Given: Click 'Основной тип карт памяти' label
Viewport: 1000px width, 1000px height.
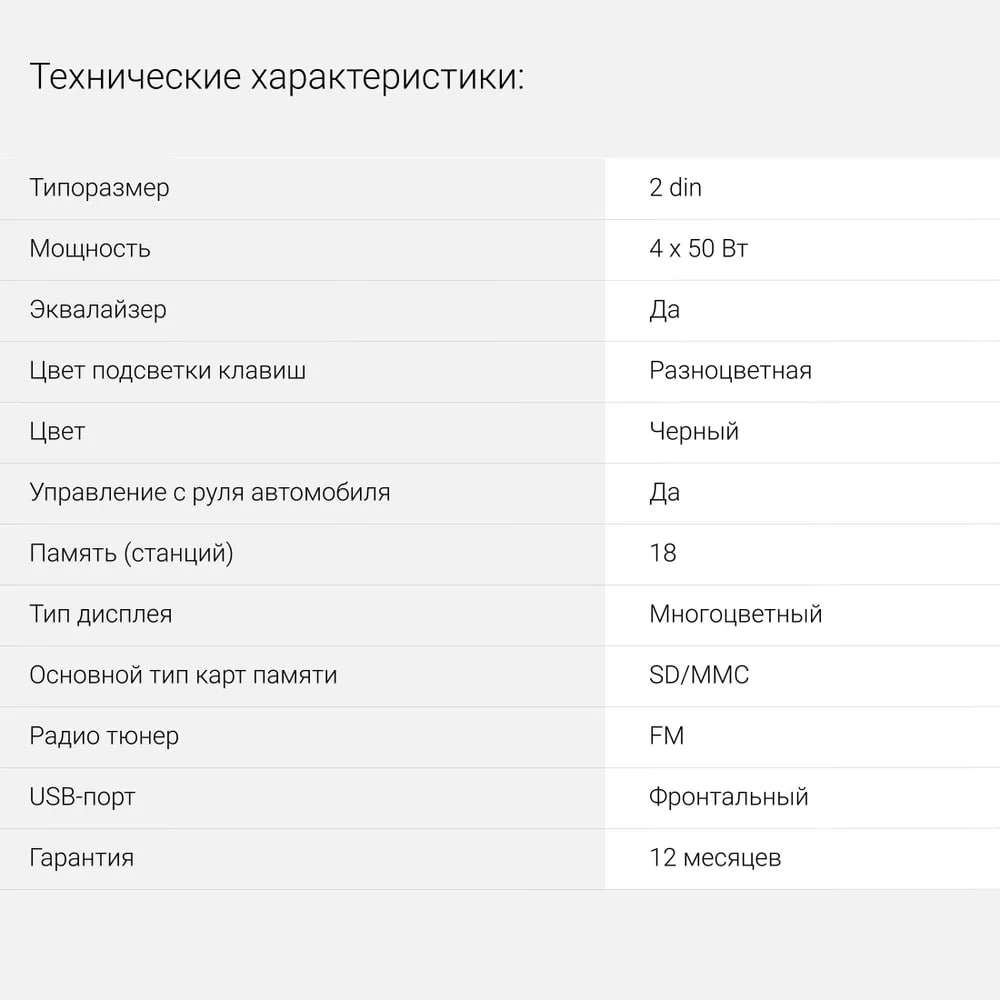Looking at the screenshot, I should pyautogui.click(x=183, y=676).
